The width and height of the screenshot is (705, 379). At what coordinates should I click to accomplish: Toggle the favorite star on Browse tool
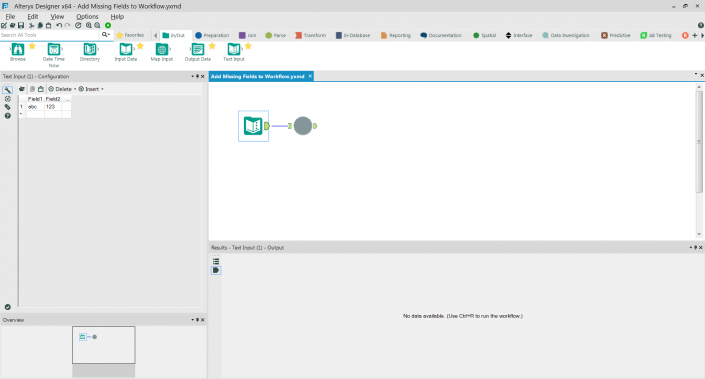click(x=32, y=46)
